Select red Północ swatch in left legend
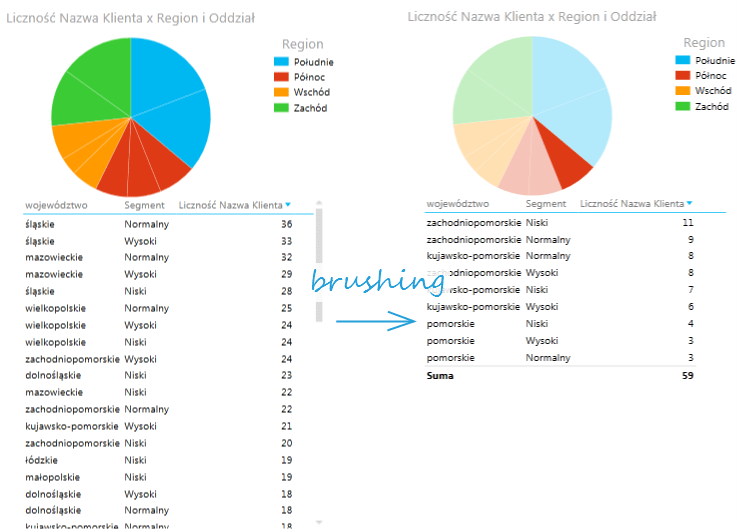Image resolution: width=737 pixels, height=529 pixels. (281, 77)
